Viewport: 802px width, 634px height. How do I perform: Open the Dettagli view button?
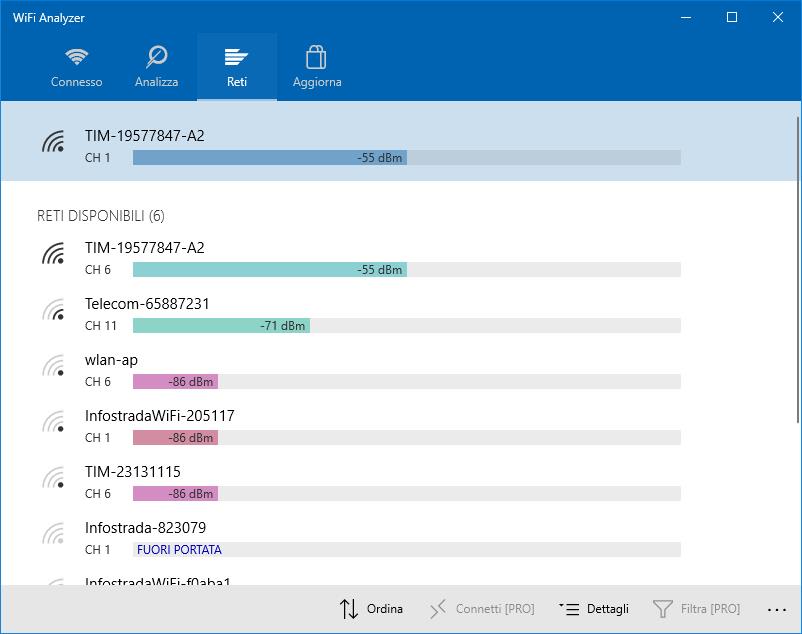pyautogui.click(x=594, y=609)
